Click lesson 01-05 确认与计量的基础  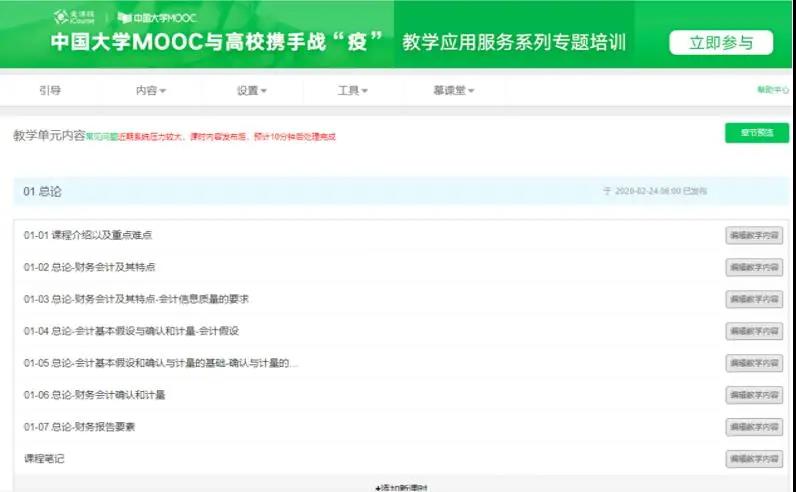[161, 363]
